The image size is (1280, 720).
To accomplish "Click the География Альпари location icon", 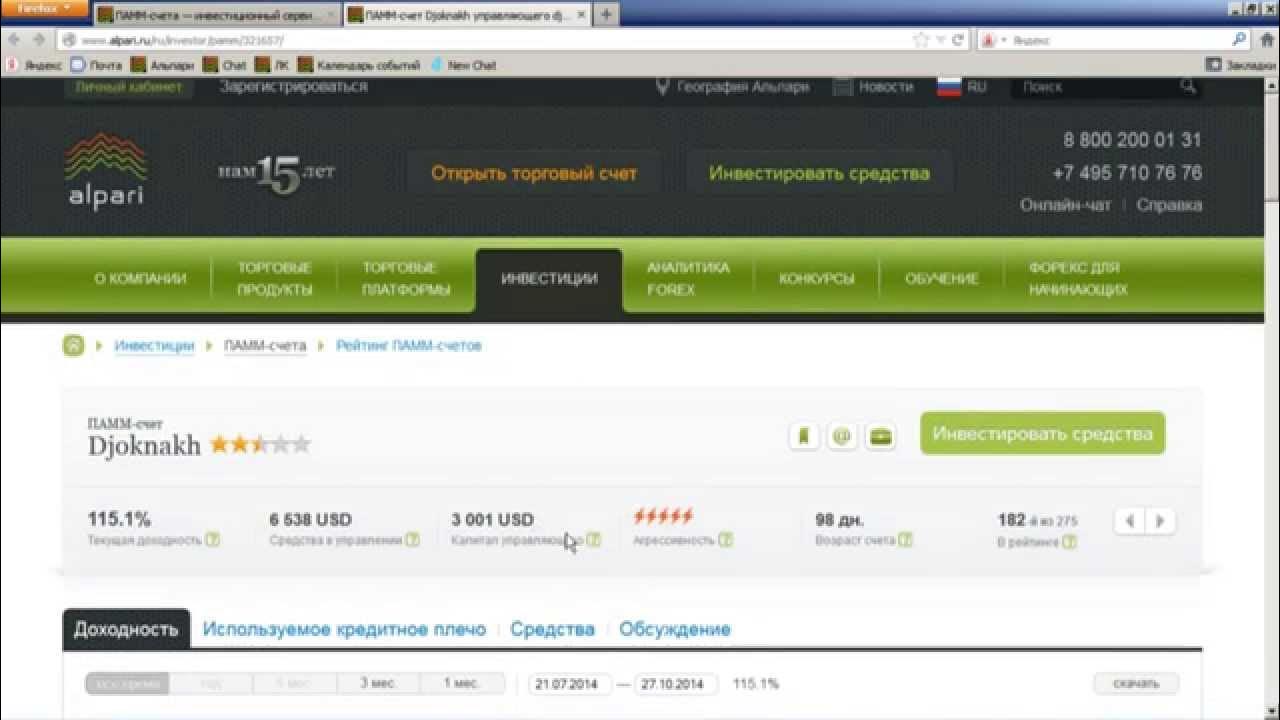I will point(662,87).
